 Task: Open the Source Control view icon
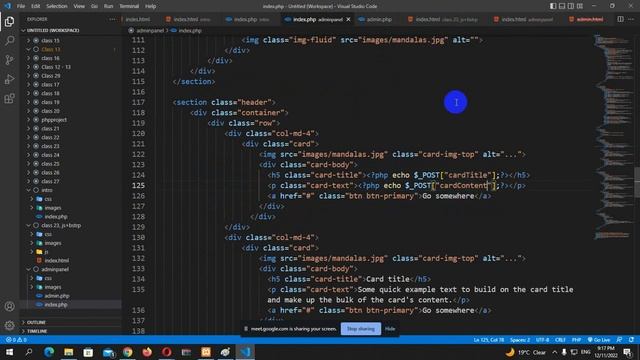pyautogui.click(x=9, y=60)
